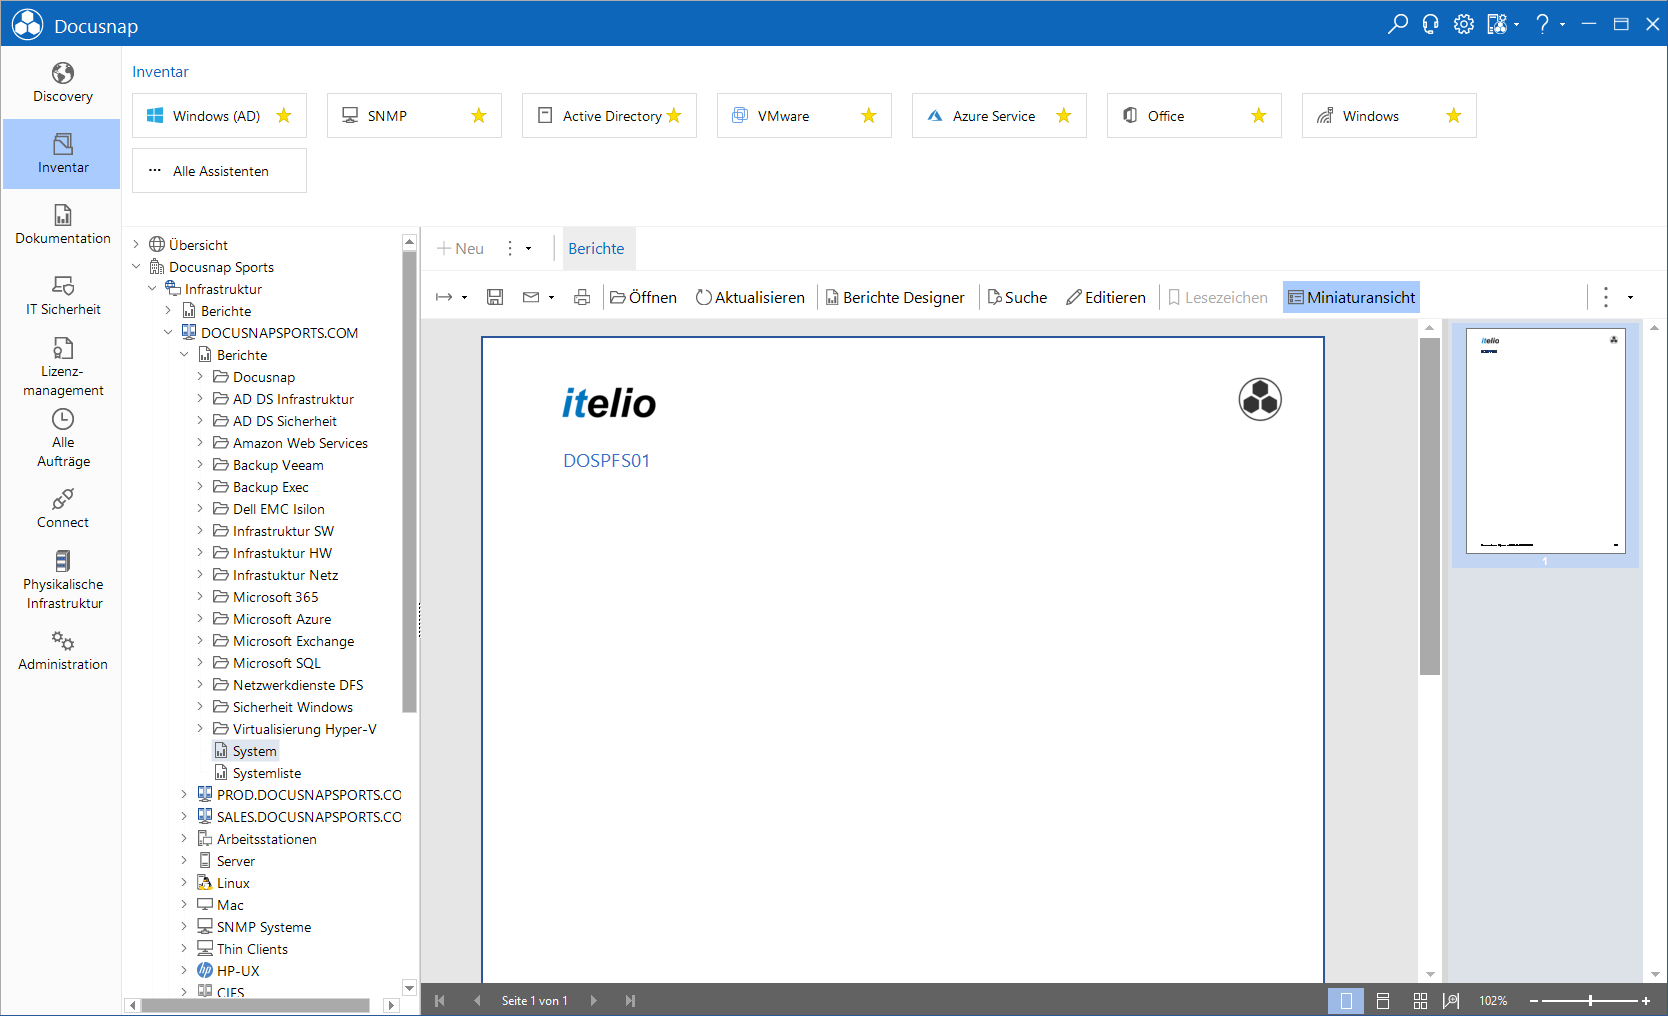
Task: Click the zoom in plus button
Action: tap(1646, 1000)
